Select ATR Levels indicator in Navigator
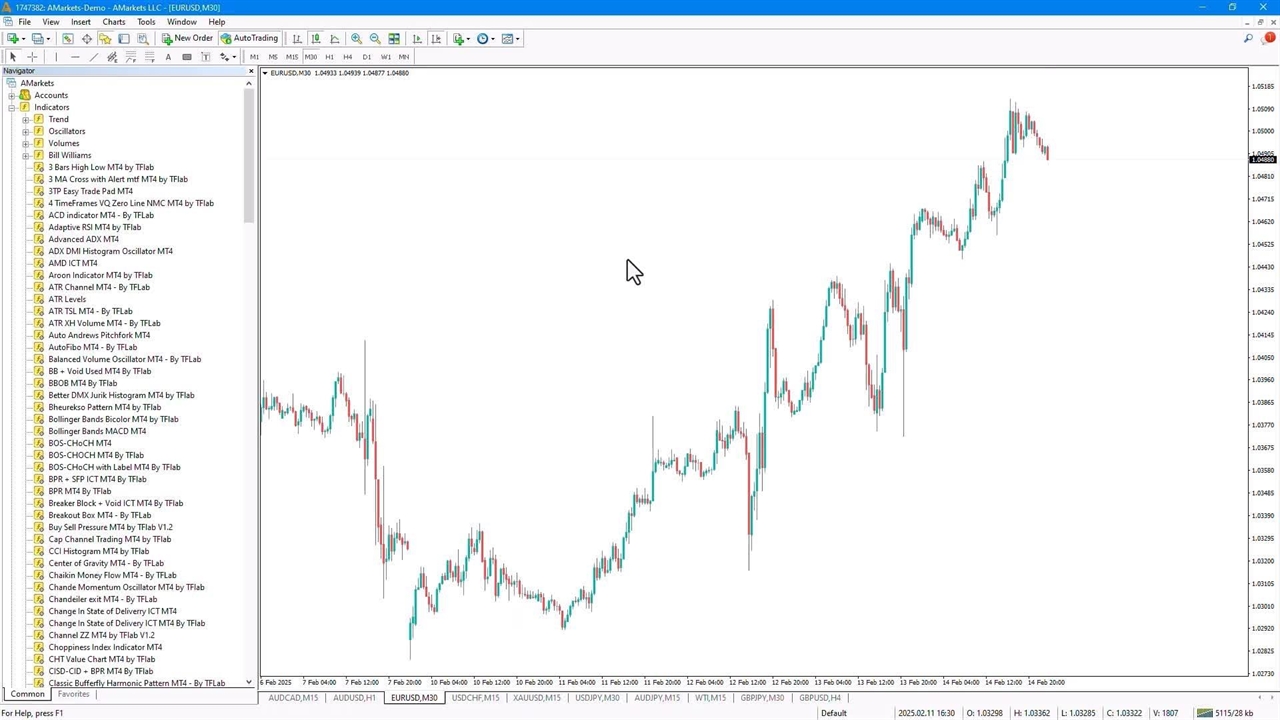1280x720 pixels. click(67, 299)
